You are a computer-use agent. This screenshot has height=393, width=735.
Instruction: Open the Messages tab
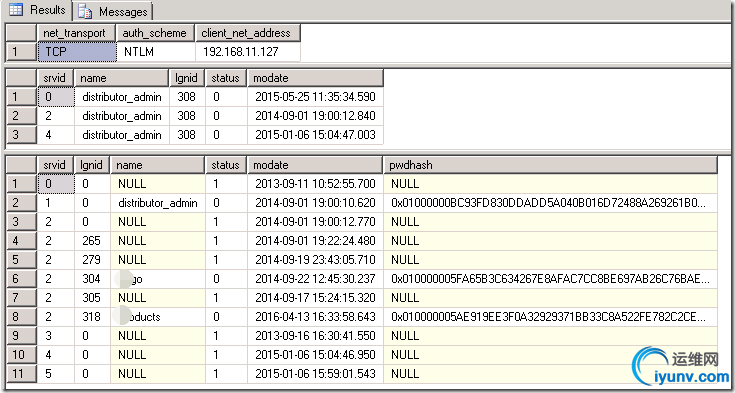point(114,11)
